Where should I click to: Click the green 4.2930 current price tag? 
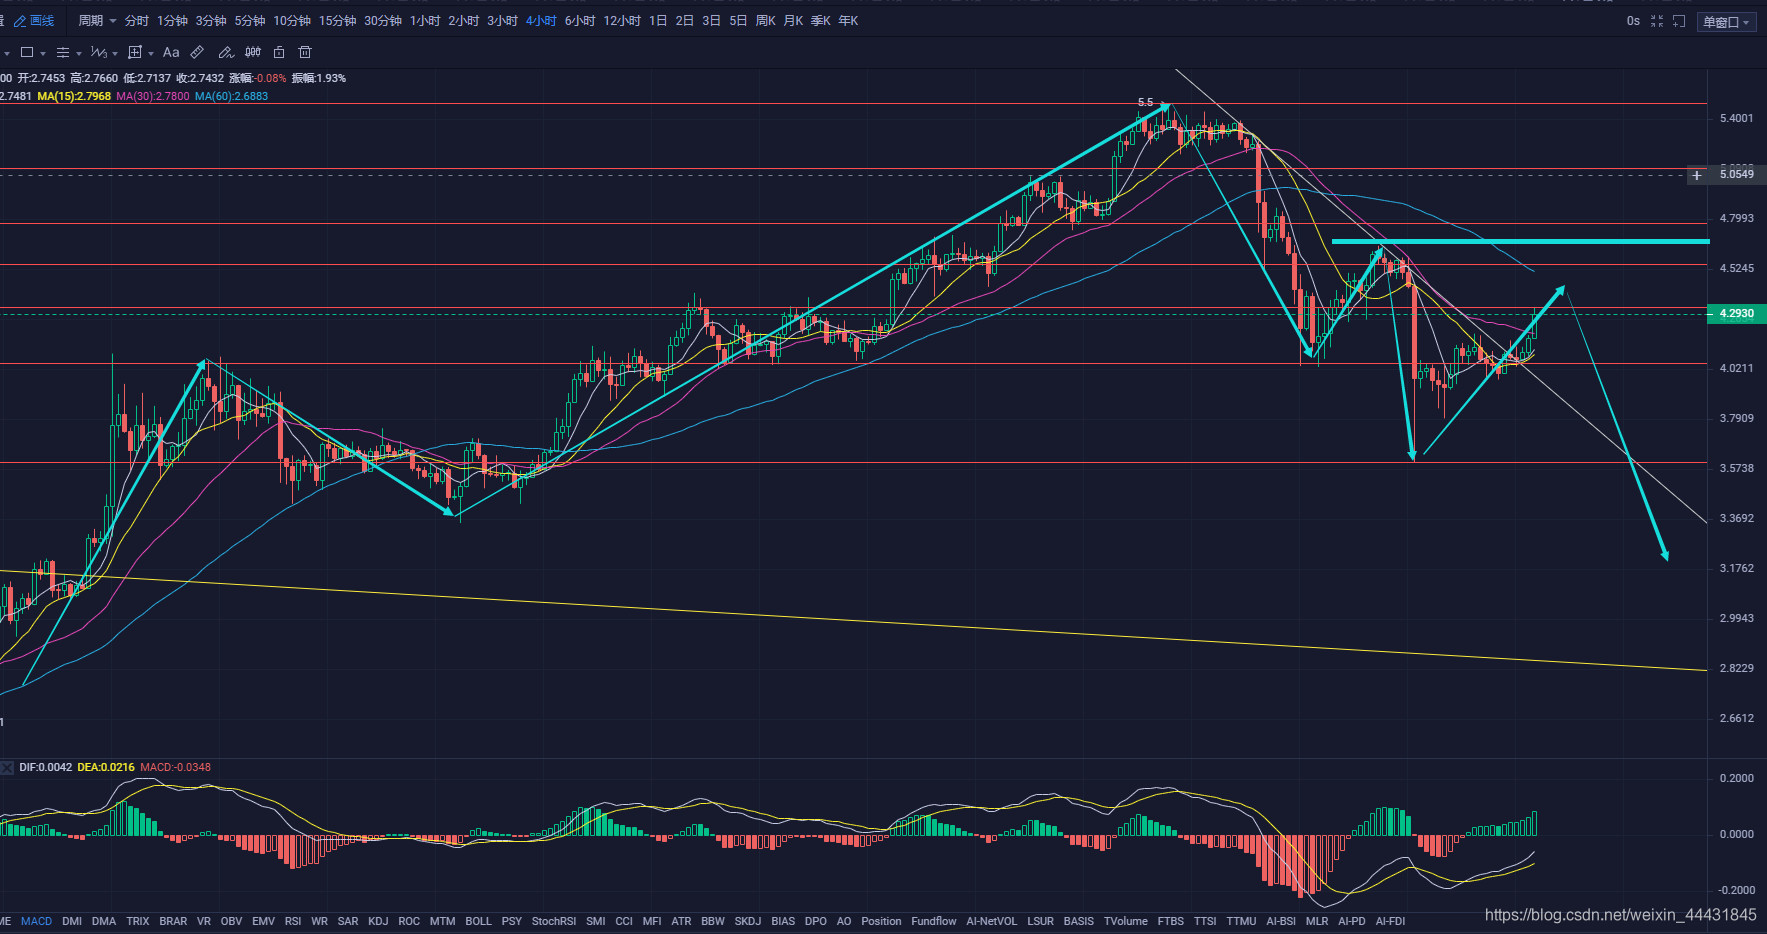(x=1737, y=314)
